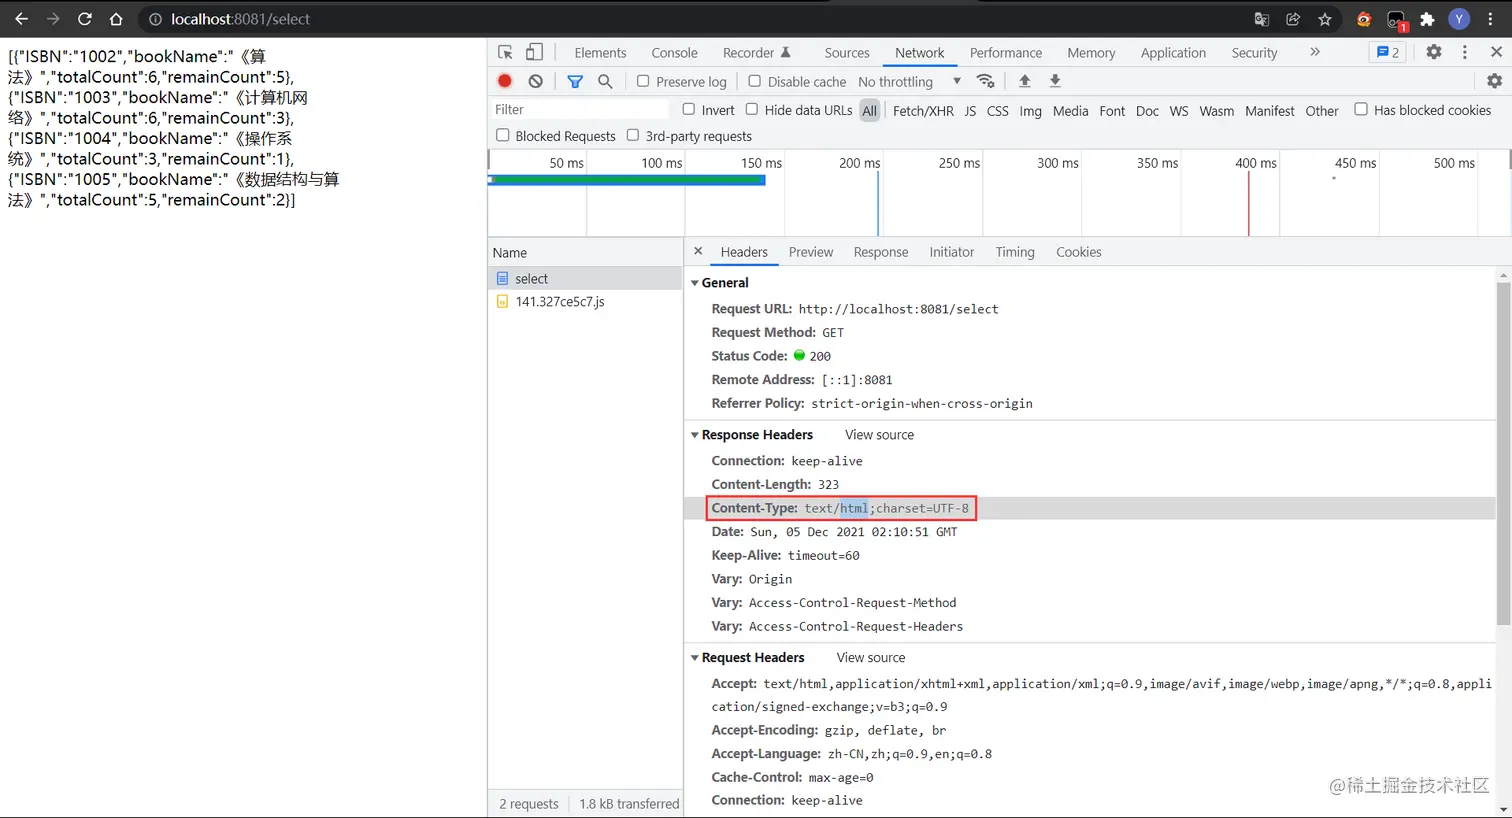Stop recording the network log
This screenshot has height=818, width=1512.
point(505,81)
